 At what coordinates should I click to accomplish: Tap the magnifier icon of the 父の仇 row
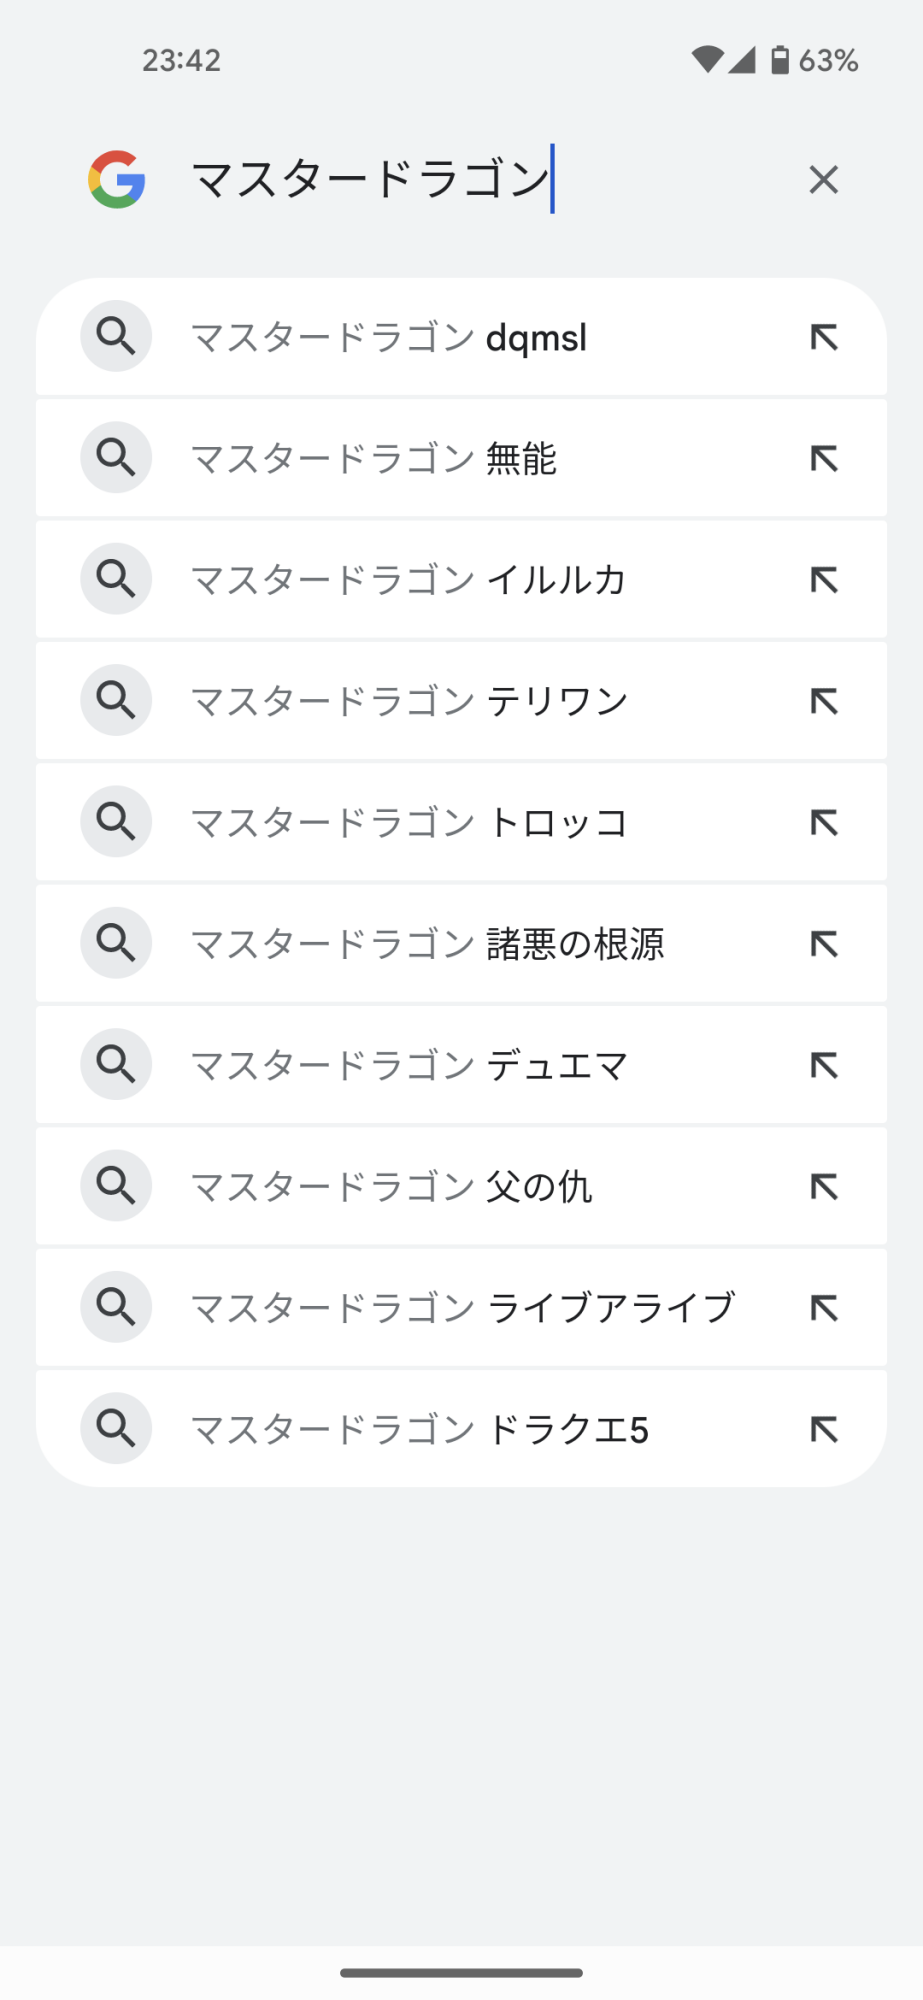116,1186
